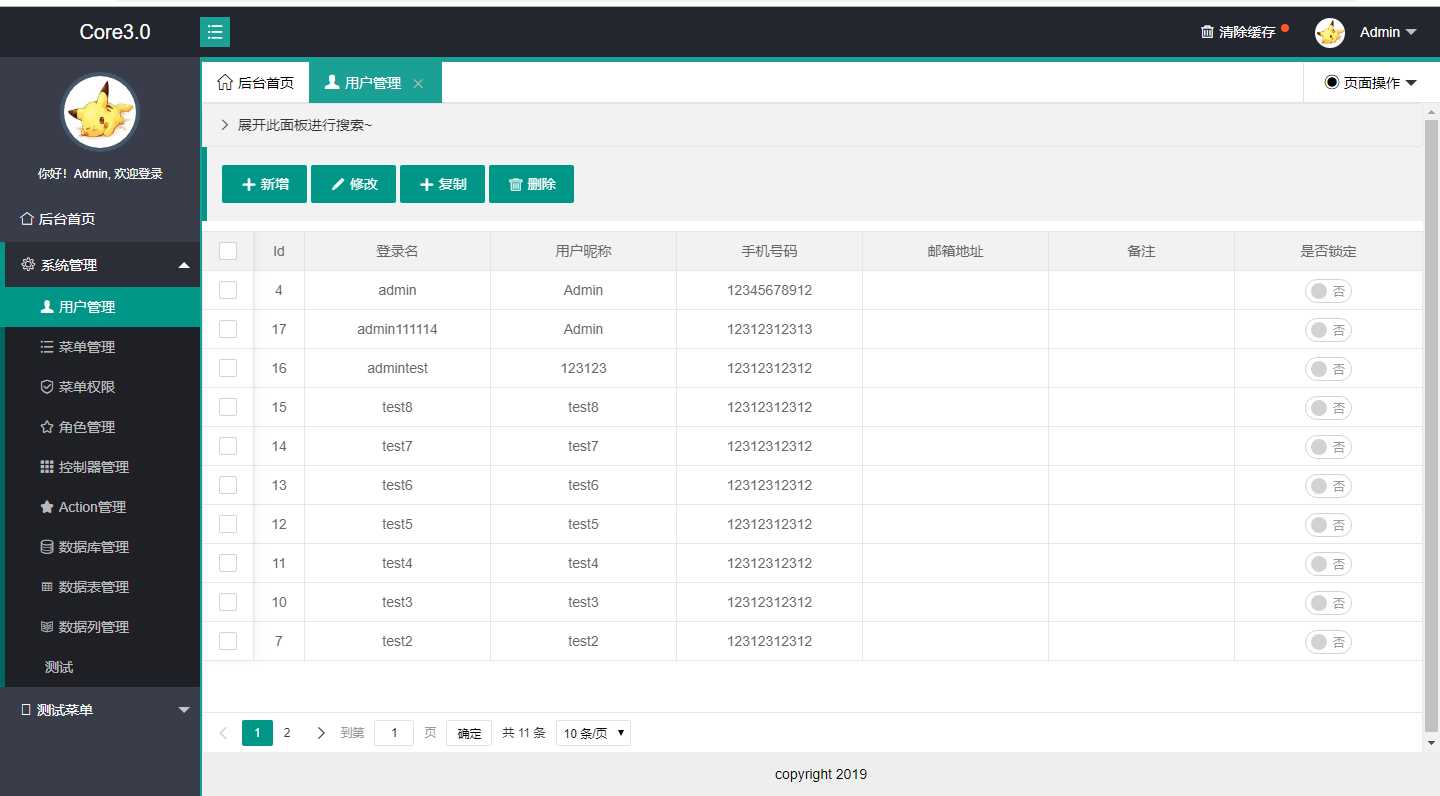The height and width of the screenshot is (796, 1440).
Task: Click the current page 1 button
Action: [x=257, y=733]
